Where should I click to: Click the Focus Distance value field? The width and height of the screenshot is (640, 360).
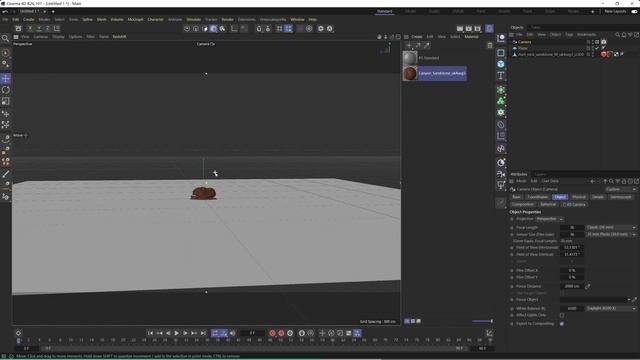pyautogui.click(x=572, y=286)
